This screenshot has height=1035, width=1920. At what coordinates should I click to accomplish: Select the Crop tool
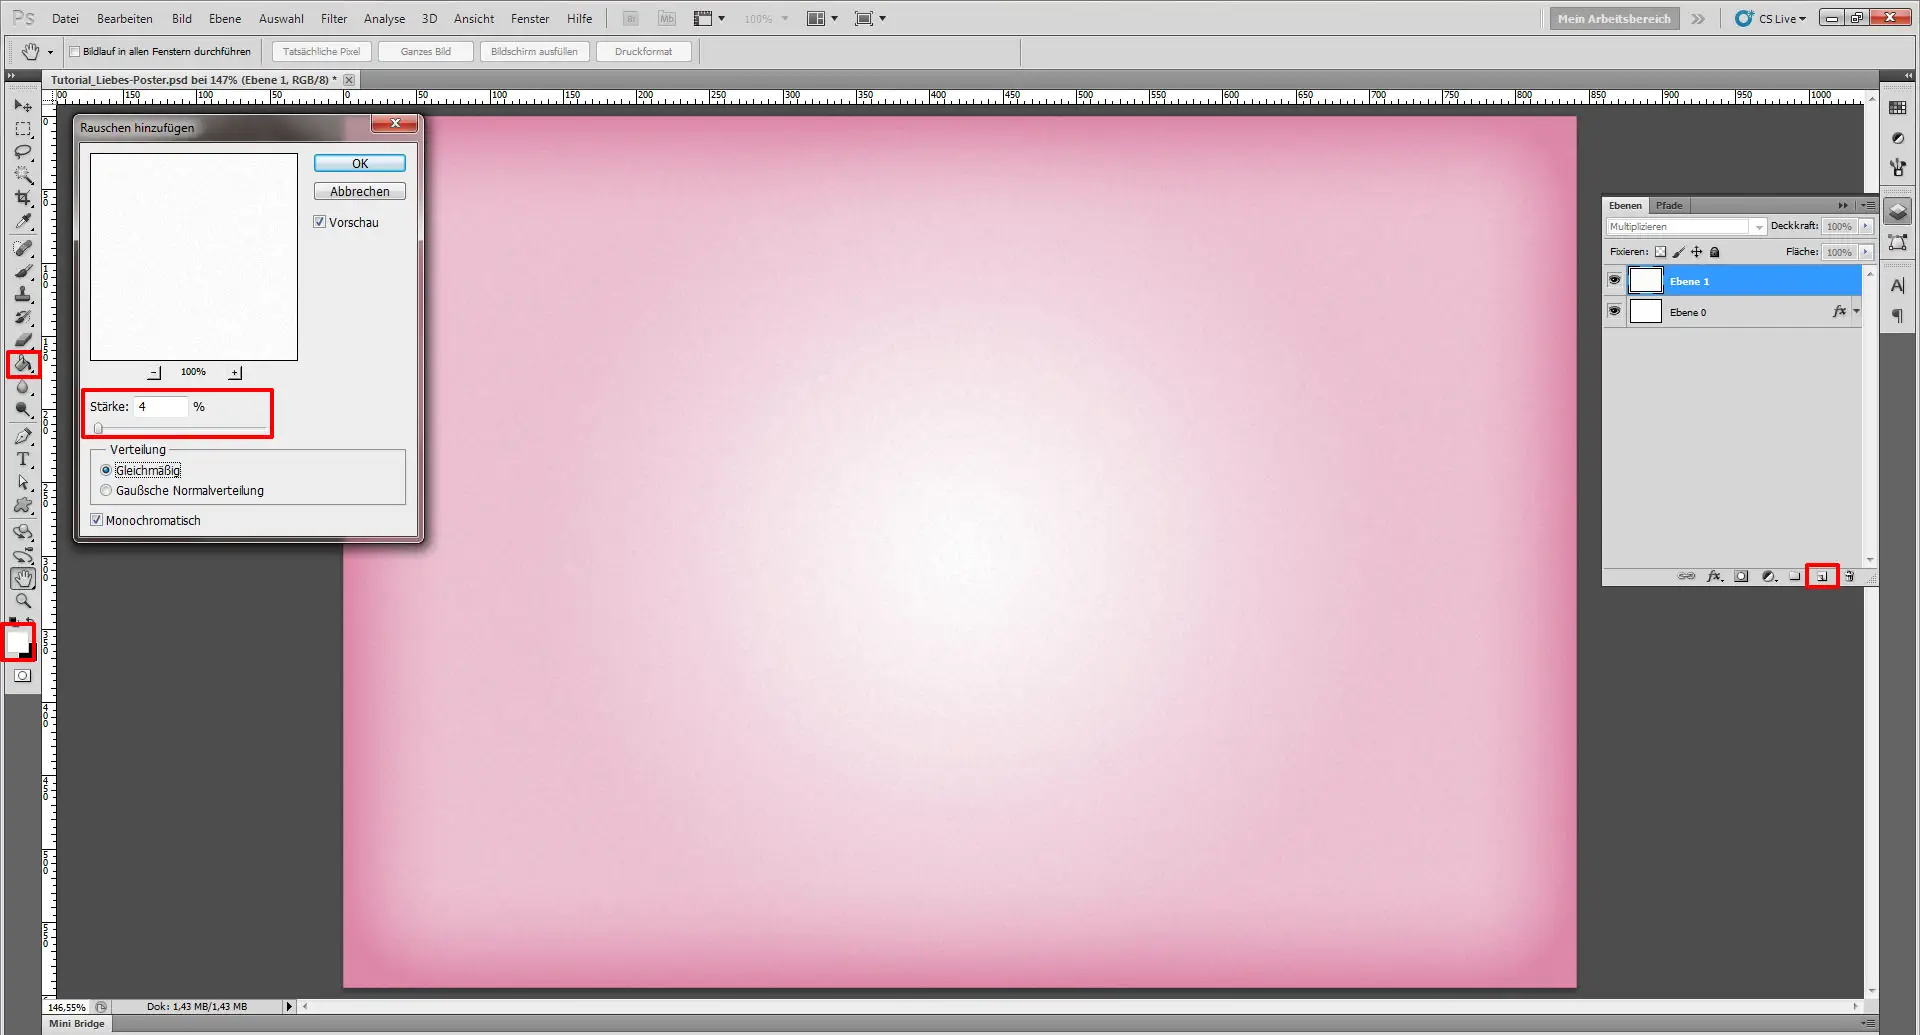point(24,198)
